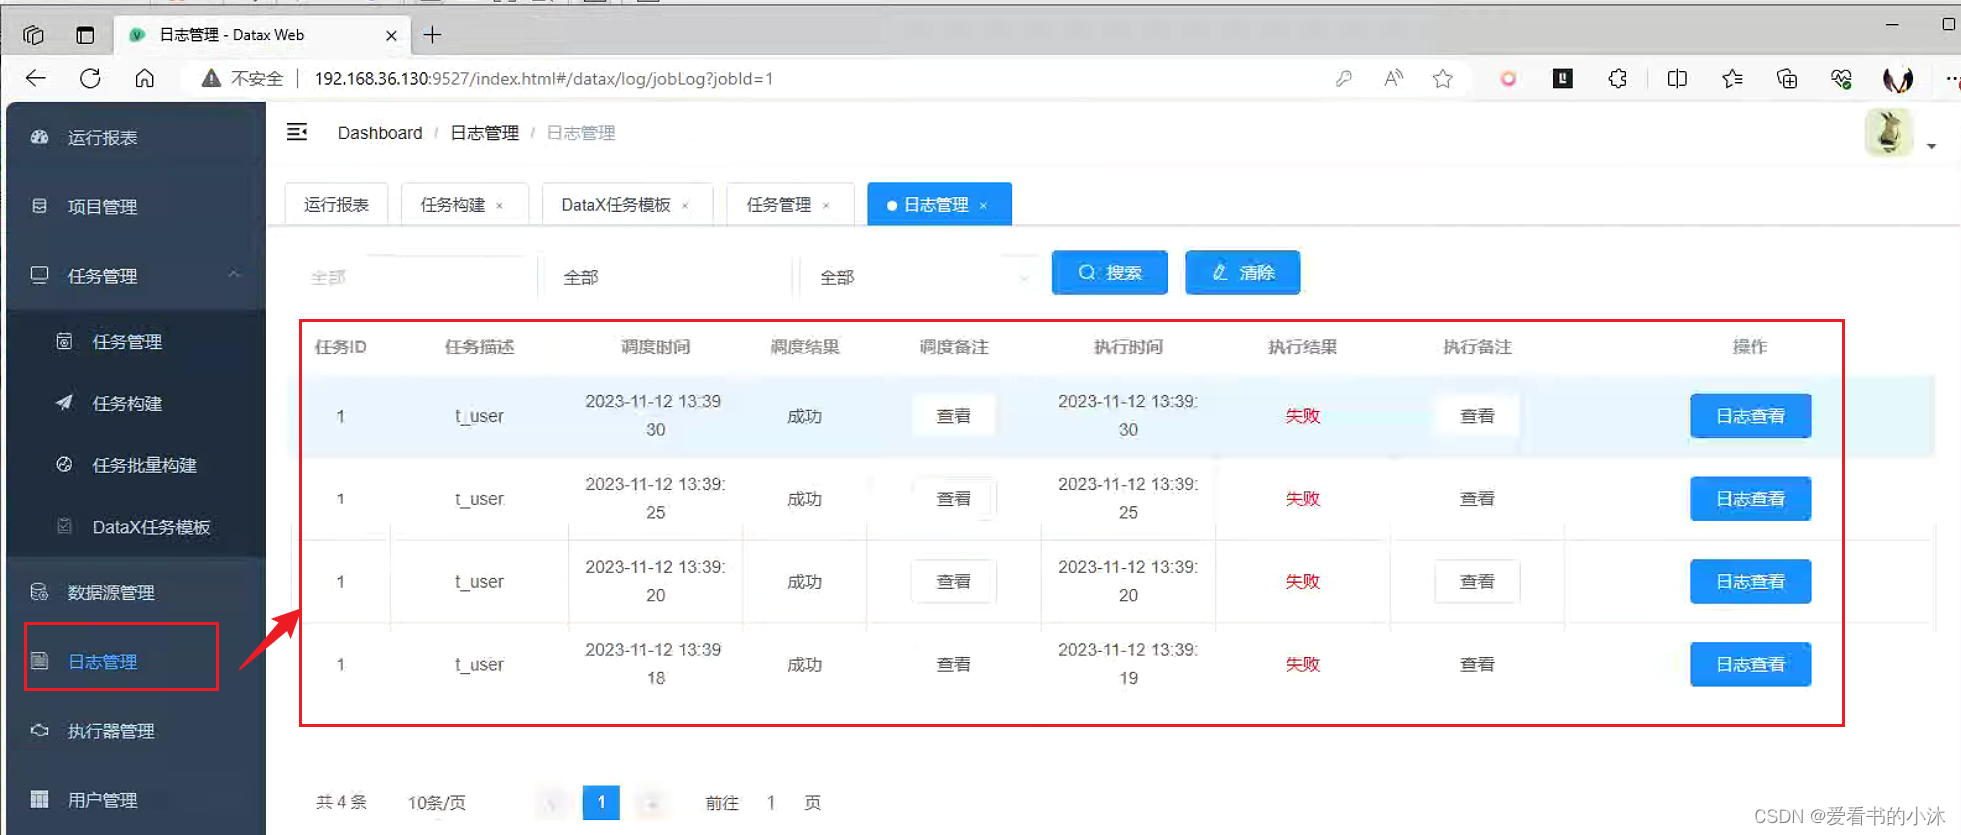Screen dimensions: 1961x835
Task: Click the 清除 clear button
Action: click(x=1243, y=272)
